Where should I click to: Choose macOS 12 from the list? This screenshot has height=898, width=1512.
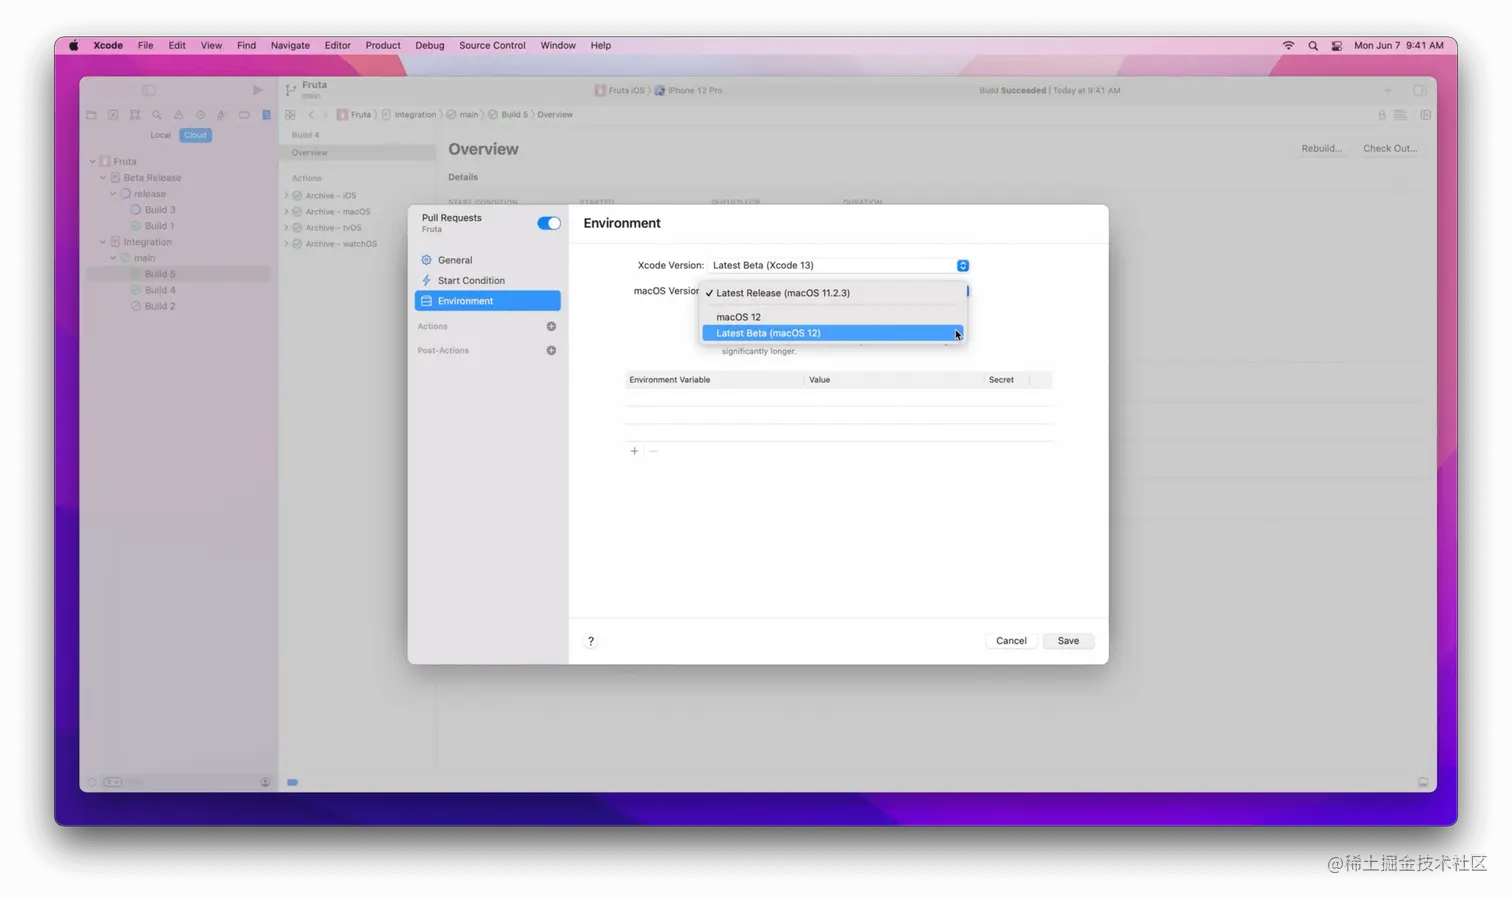833,317
